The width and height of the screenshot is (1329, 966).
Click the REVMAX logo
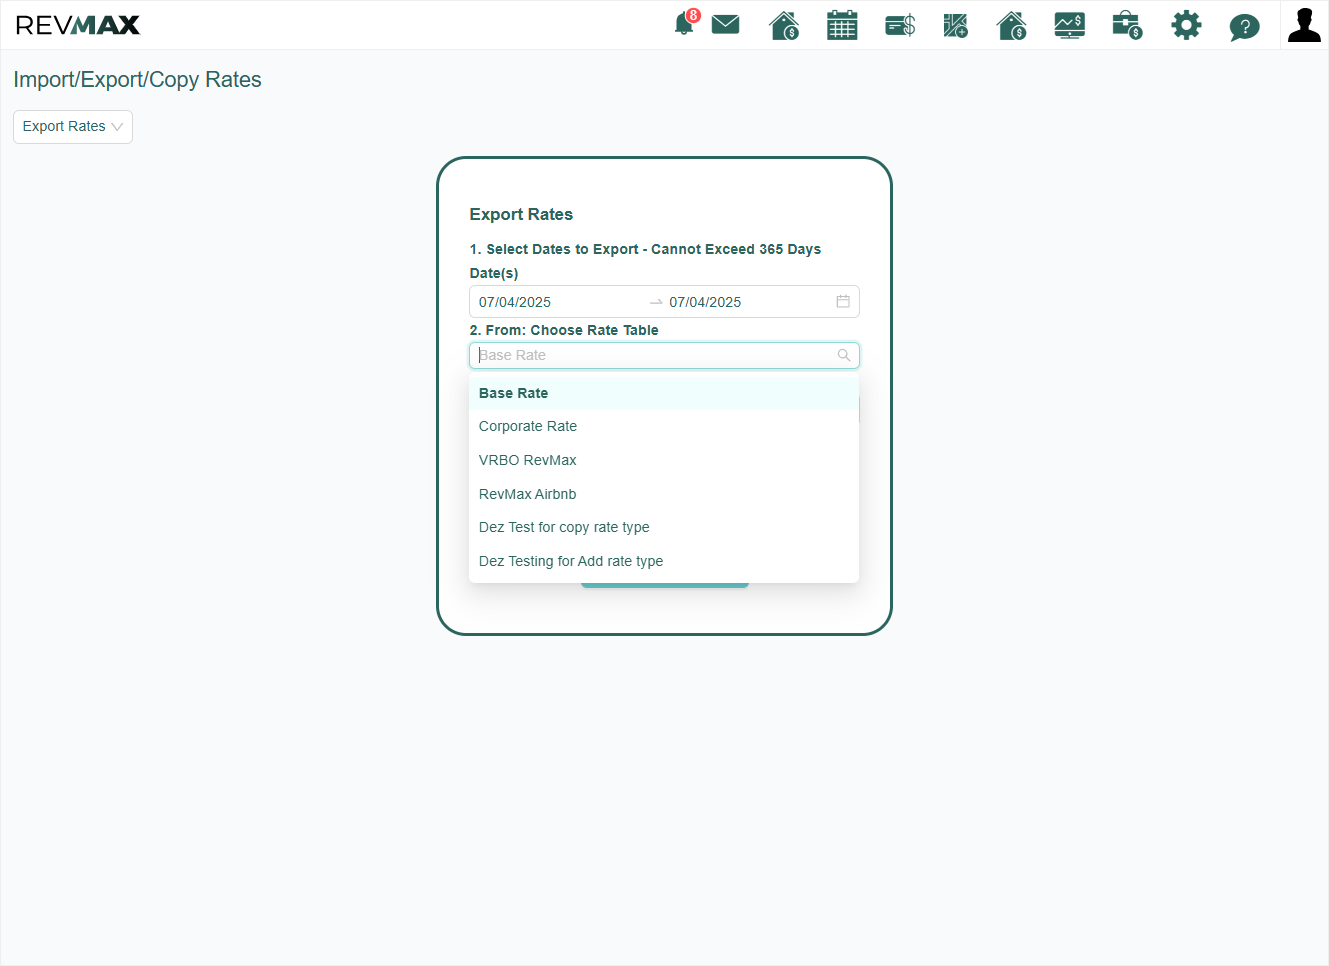point(78,25)
